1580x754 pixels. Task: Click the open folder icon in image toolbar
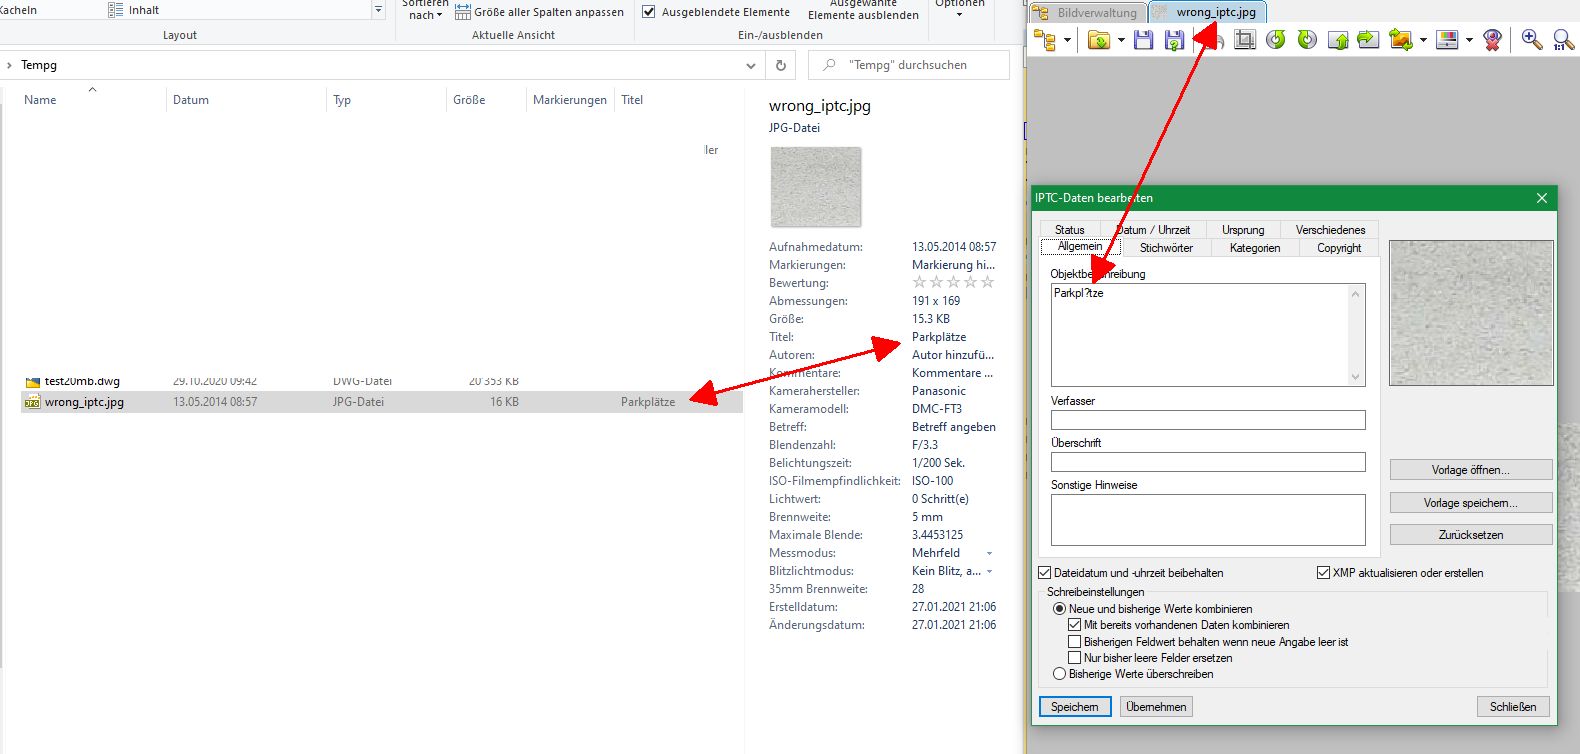coord(1099,40)
